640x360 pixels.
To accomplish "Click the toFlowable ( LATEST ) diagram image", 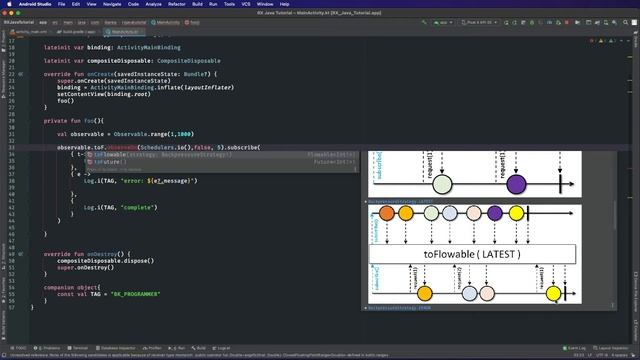I will [x=475, y=255].
